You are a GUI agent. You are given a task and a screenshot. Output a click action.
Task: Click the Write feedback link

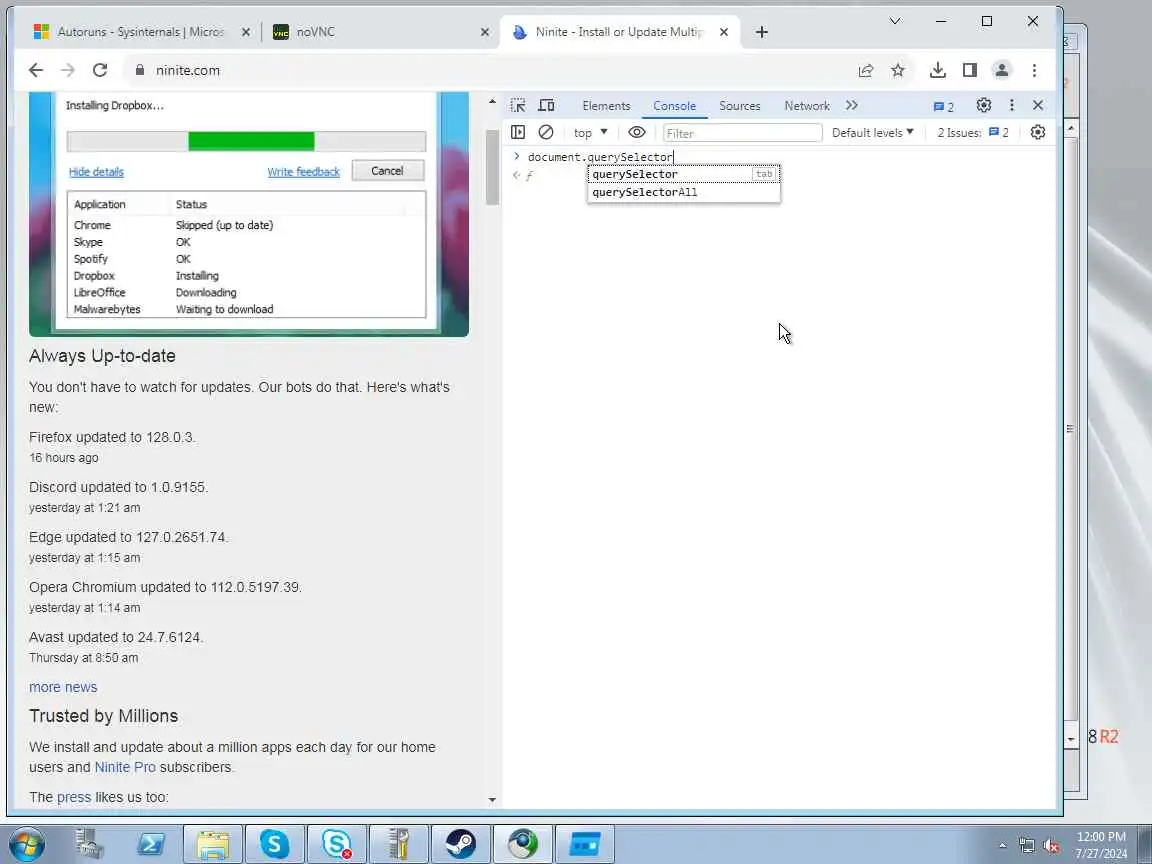tap(303, 172)
